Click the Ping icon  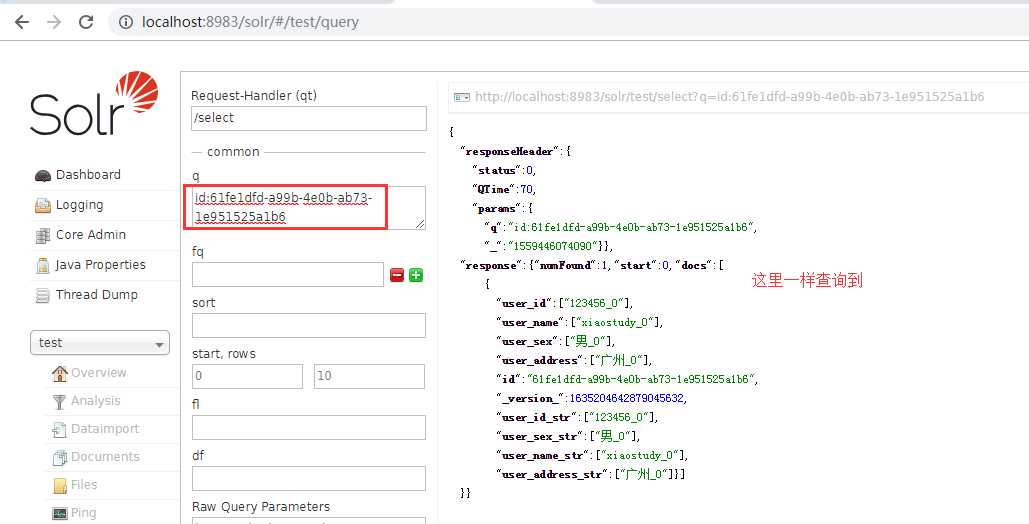point(60,513)
